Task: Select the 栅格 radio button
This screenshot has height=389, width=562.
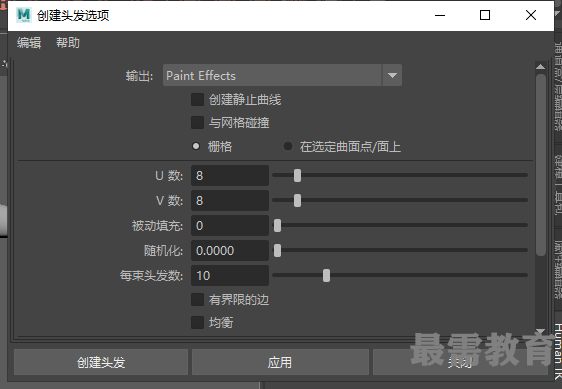Action: pyautogui.click(x=196, y=146)
